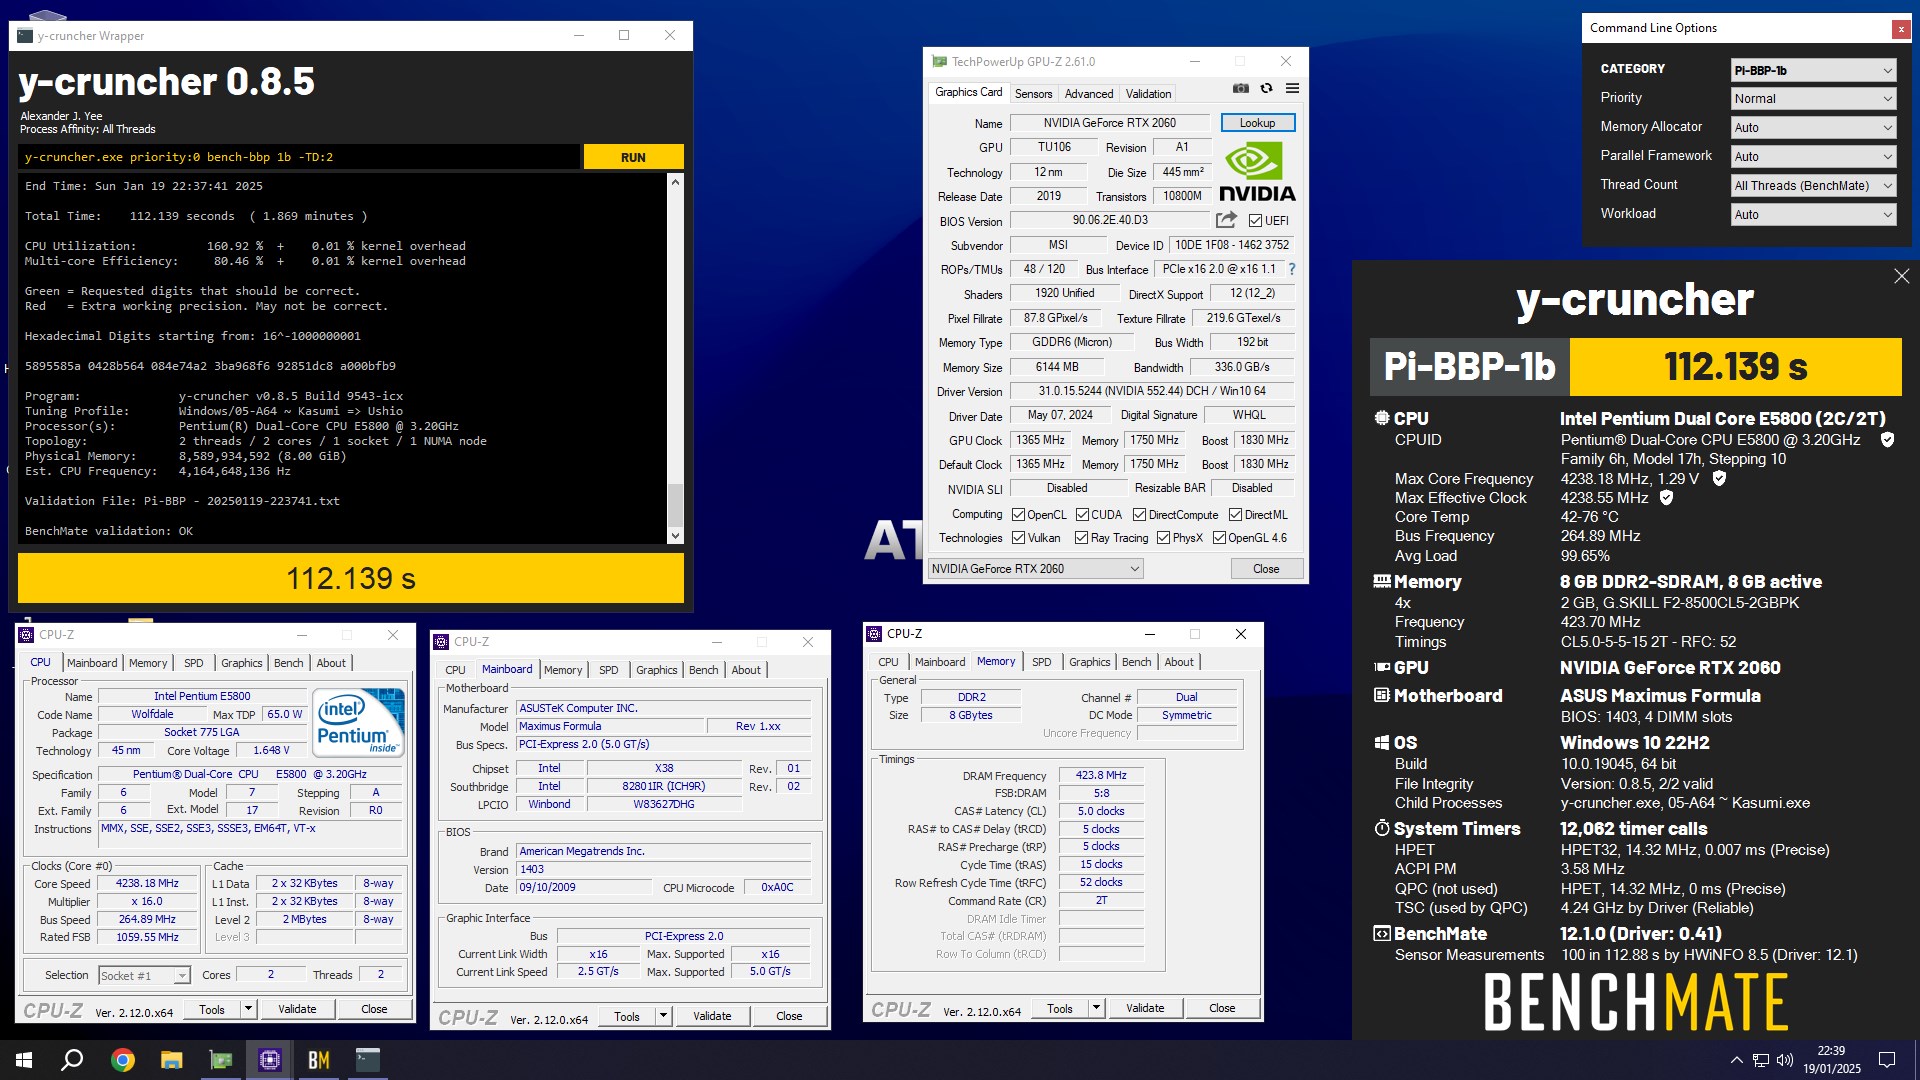The image size is (1920, 1080).
Task: Toggle the CUDA checkbox
Action: click(x=1082, y=515)
